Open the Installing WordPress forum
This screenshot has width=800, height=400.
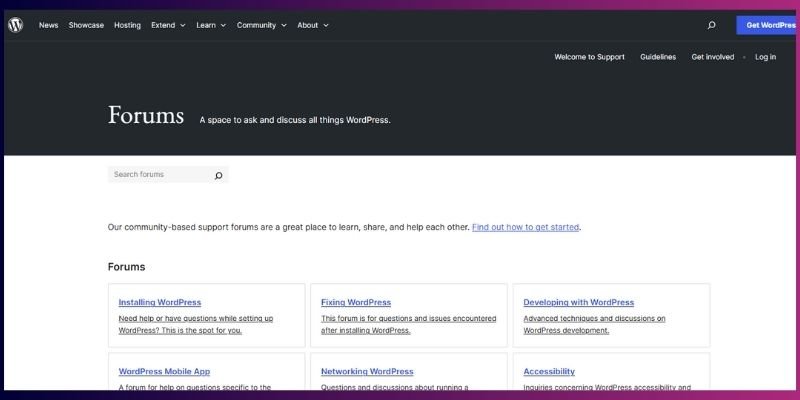(x=160, y=302)
